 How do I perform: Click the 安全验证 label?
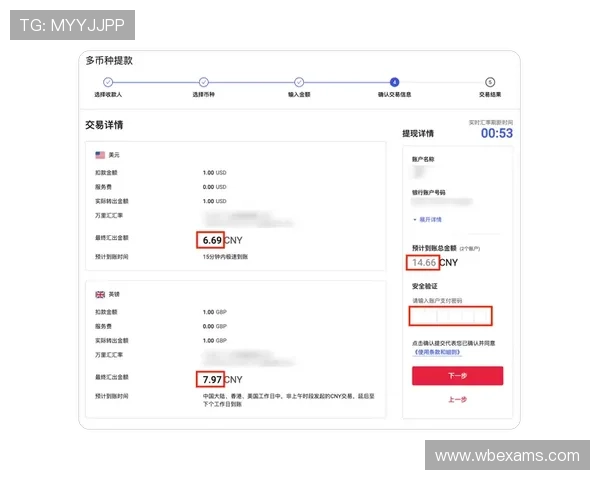tap(425, 286)
